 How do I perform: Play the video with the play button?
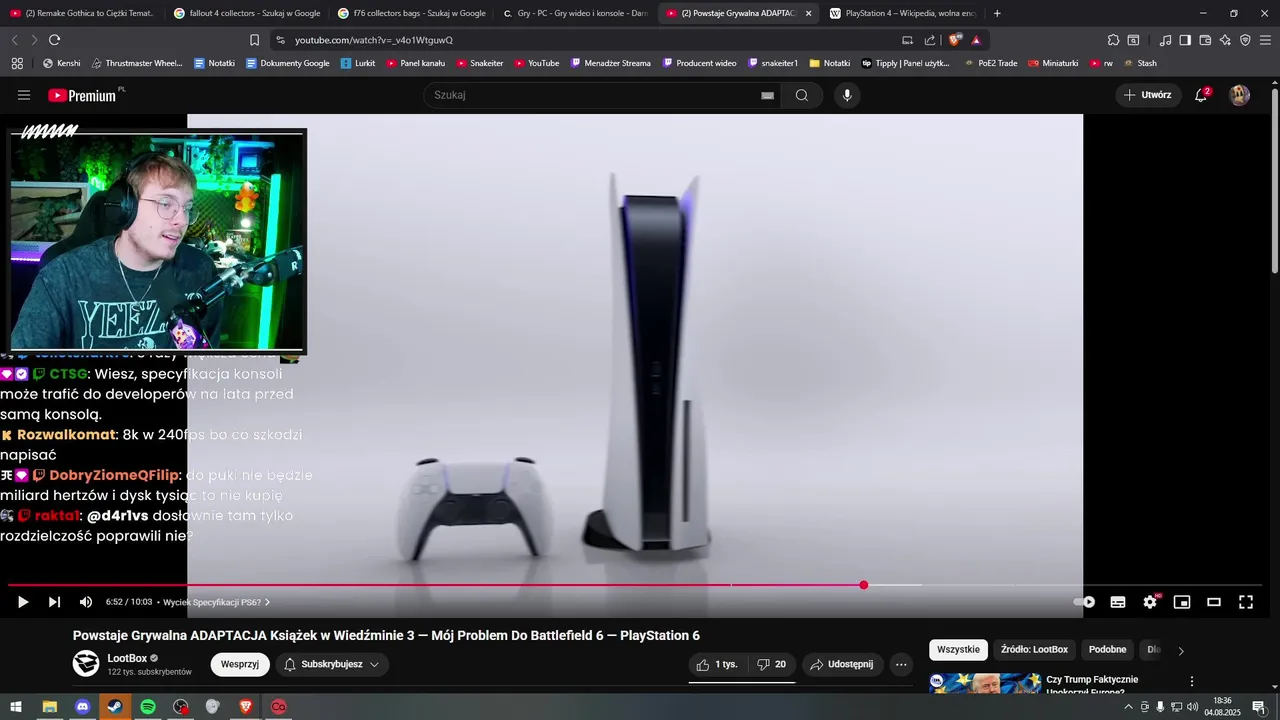pos(23,602)
